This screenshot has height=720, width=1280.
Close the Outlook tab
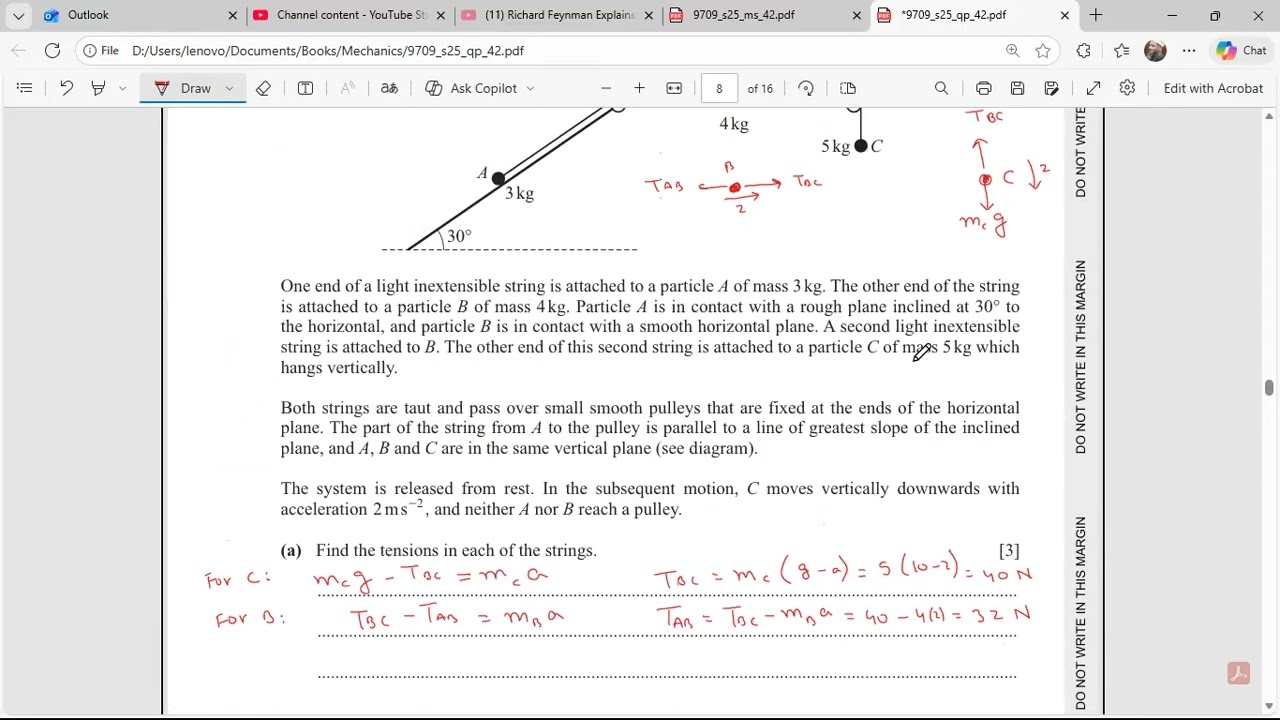(x=233, y=15)
